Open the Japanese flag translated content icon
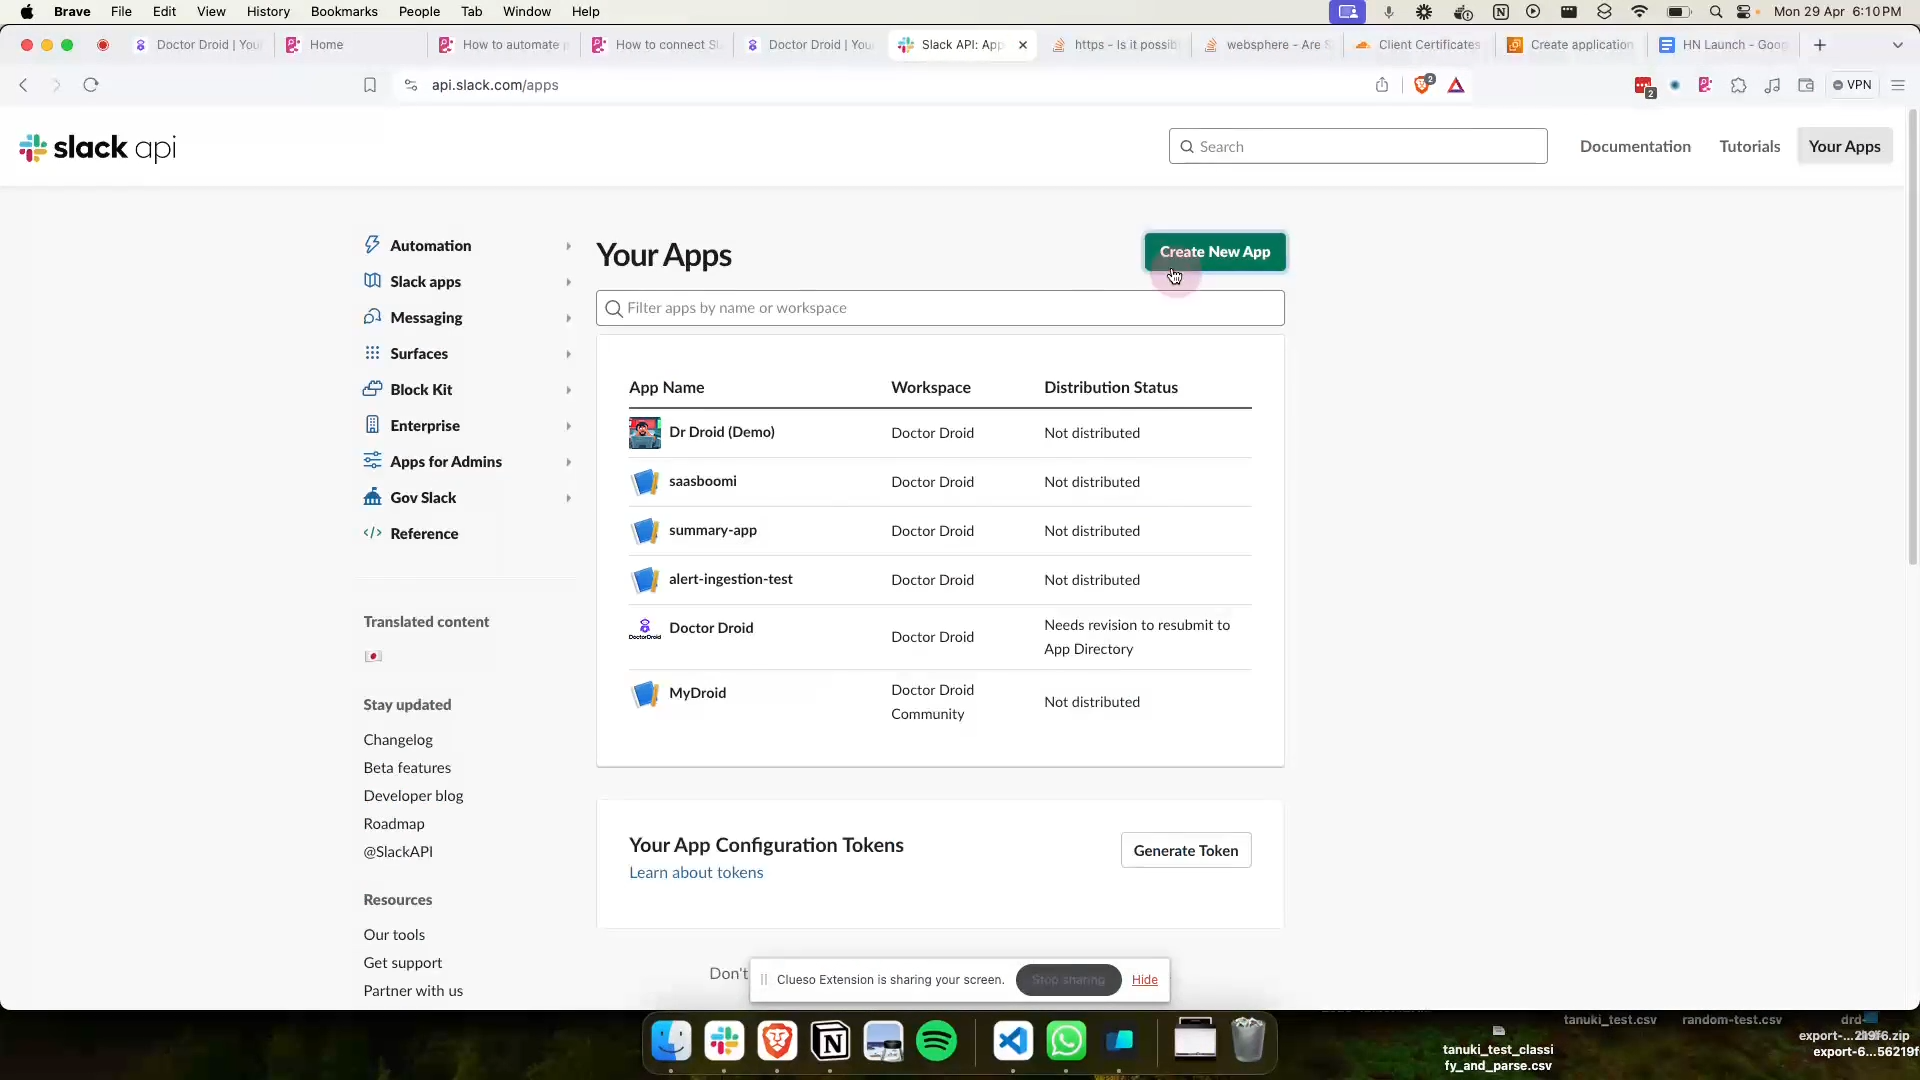Image resolution: width=1920 pixels, height=1080 pixels. coord(373,657)
